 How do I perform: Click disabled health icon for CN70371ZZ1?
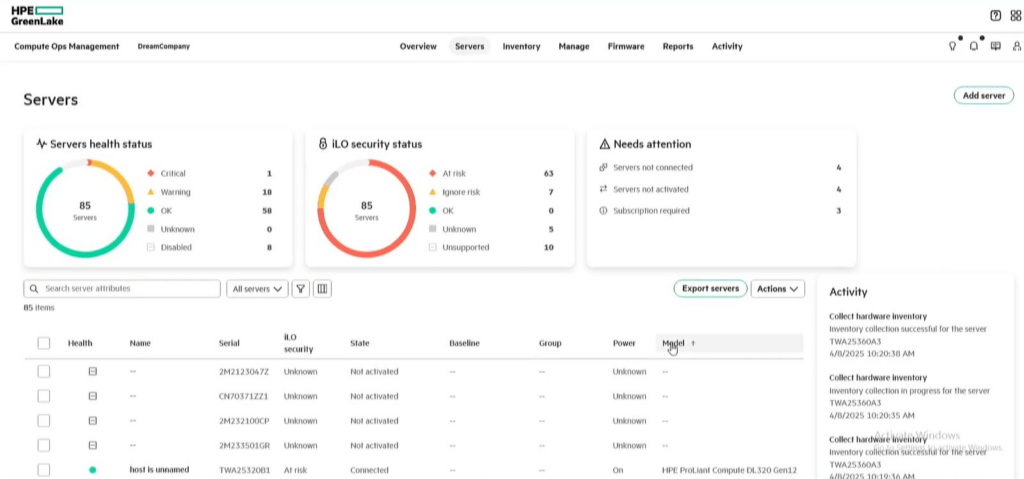[93, 396]
